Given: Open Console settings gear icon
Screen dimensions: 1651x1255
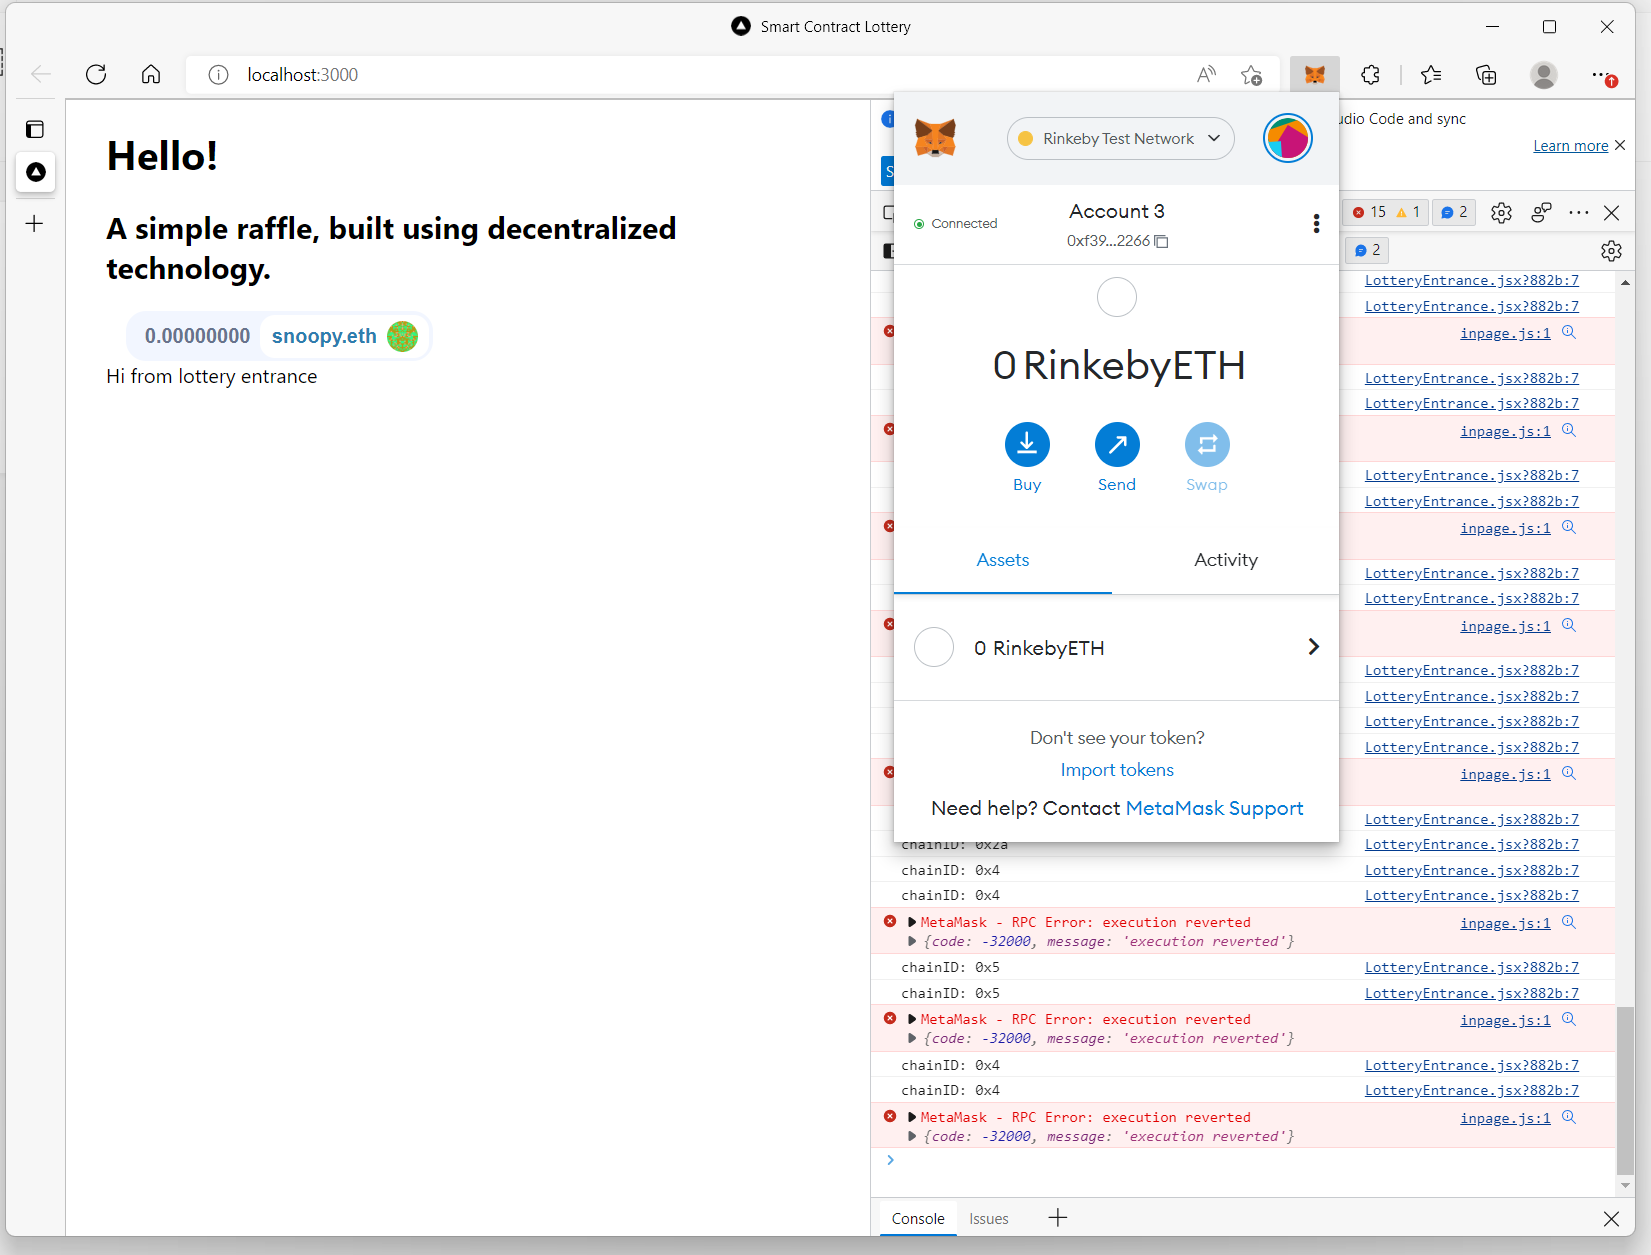Looking at the screenshot, I should click(1611, 251).
